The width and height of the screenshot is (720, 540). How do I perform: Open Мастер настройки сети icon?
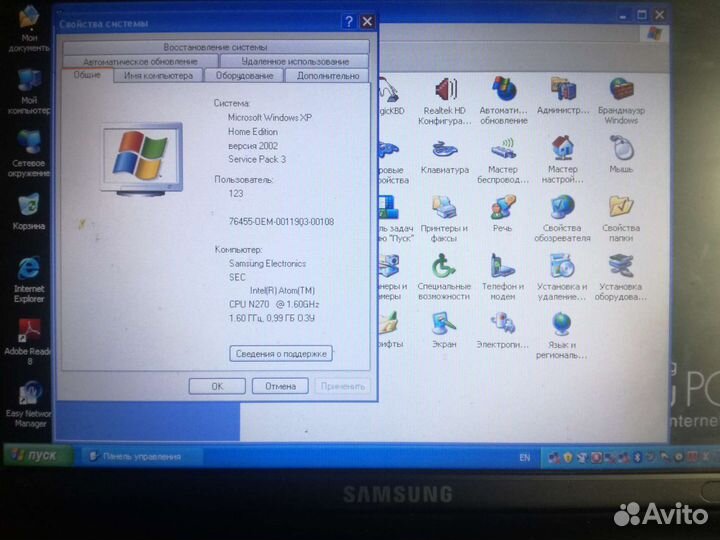click(562, 159)
